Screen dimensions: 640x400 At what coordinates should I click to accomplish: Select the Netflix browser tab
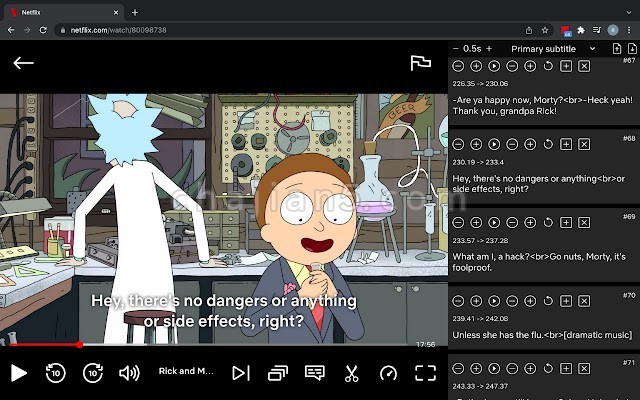63,12
